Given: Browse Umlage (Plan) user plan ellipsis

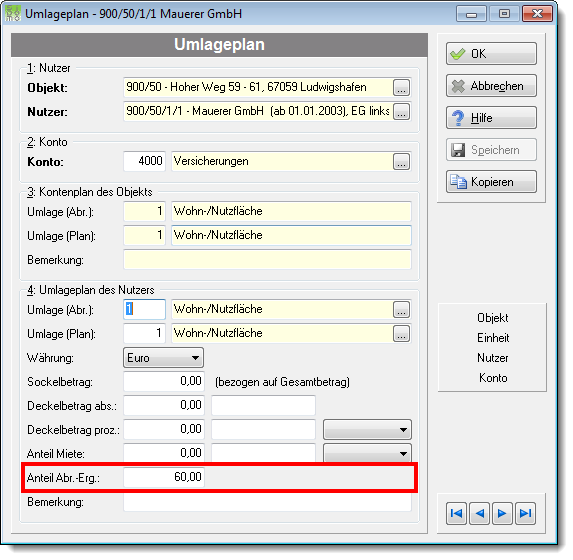Looking at the screenshot, I should 401,333.
